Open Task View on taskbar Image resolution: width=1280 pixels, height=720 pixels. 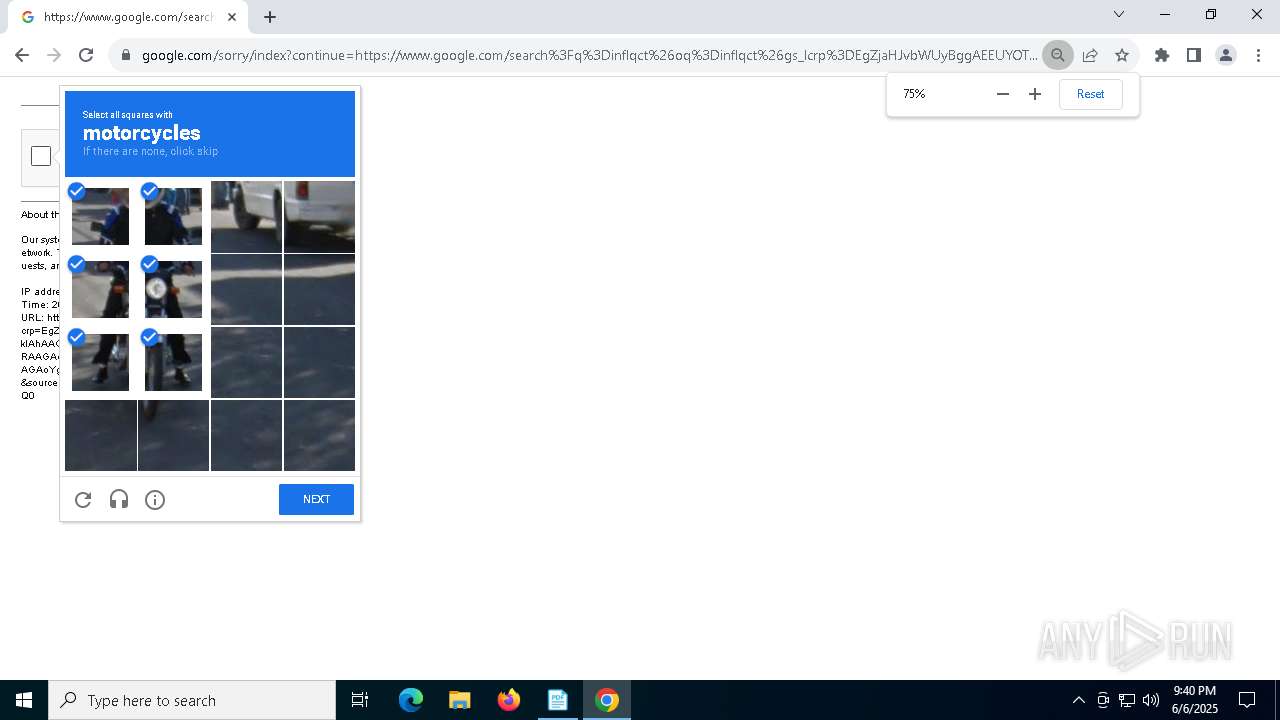[x=360, y=700]
